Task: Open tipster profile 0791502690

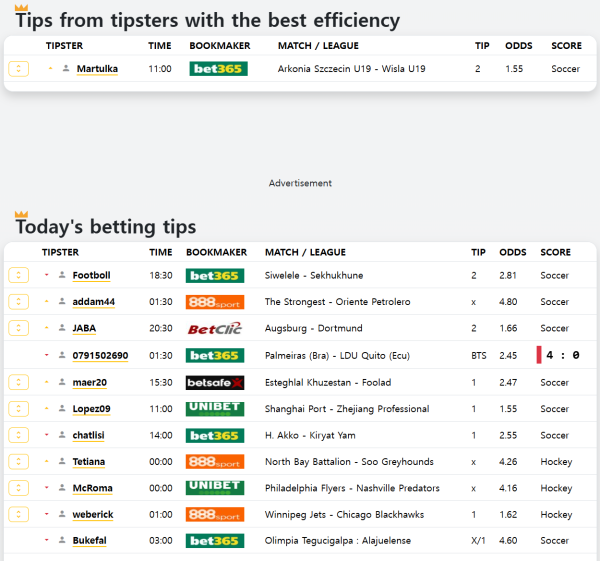Action: coord(100,355)
